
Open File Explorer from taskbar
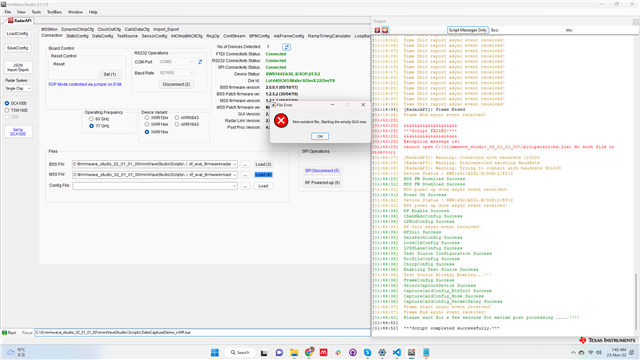click(294, 353)
